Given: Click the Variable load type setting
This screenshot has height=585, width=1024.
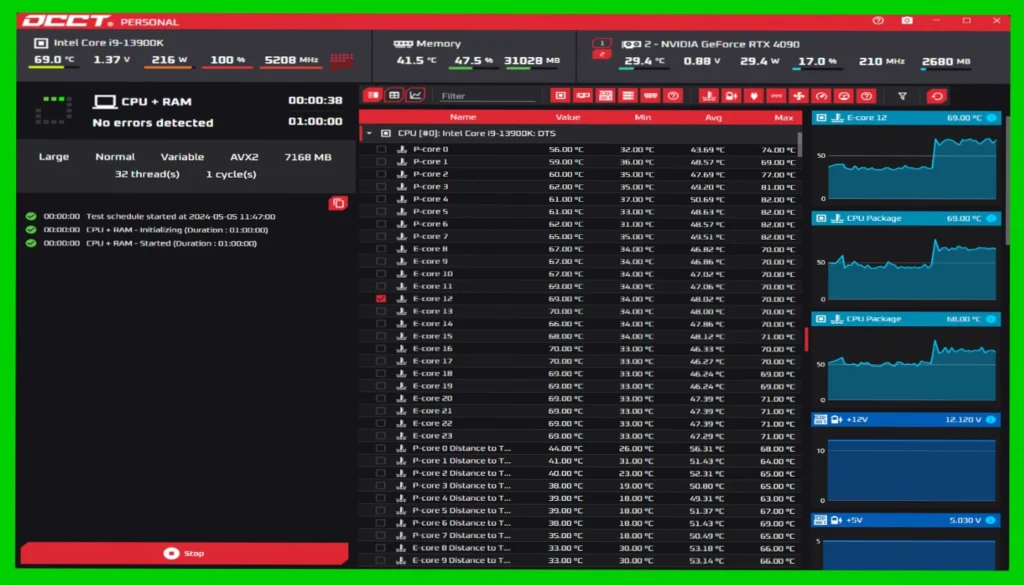Looking at the screenshot, I should pyautogui.click(x=182, y=157).
